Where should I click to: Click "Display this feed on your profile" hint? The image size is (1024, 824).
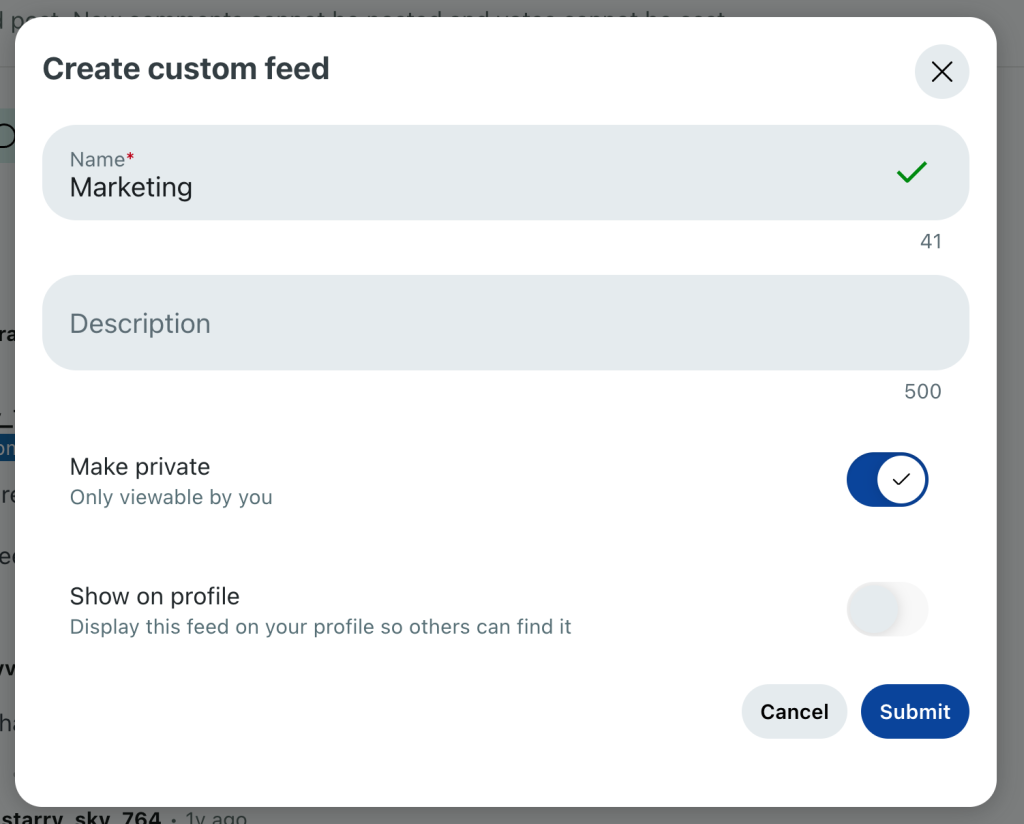[320, 627]
